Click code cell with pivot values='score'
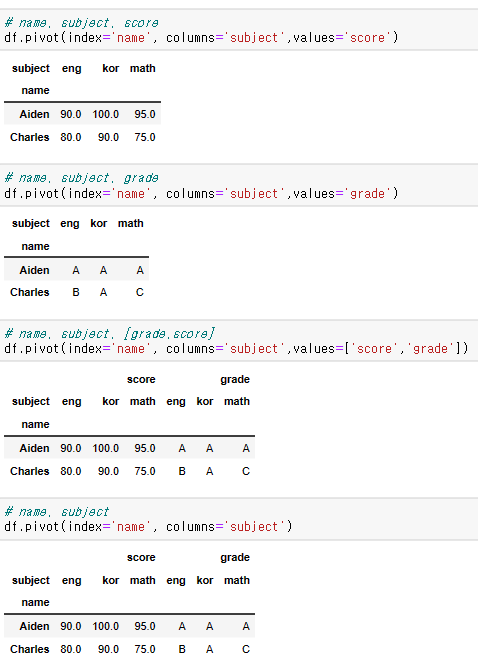Image resolution: width=478 pixels, height=666 pixels. point(239,29)
